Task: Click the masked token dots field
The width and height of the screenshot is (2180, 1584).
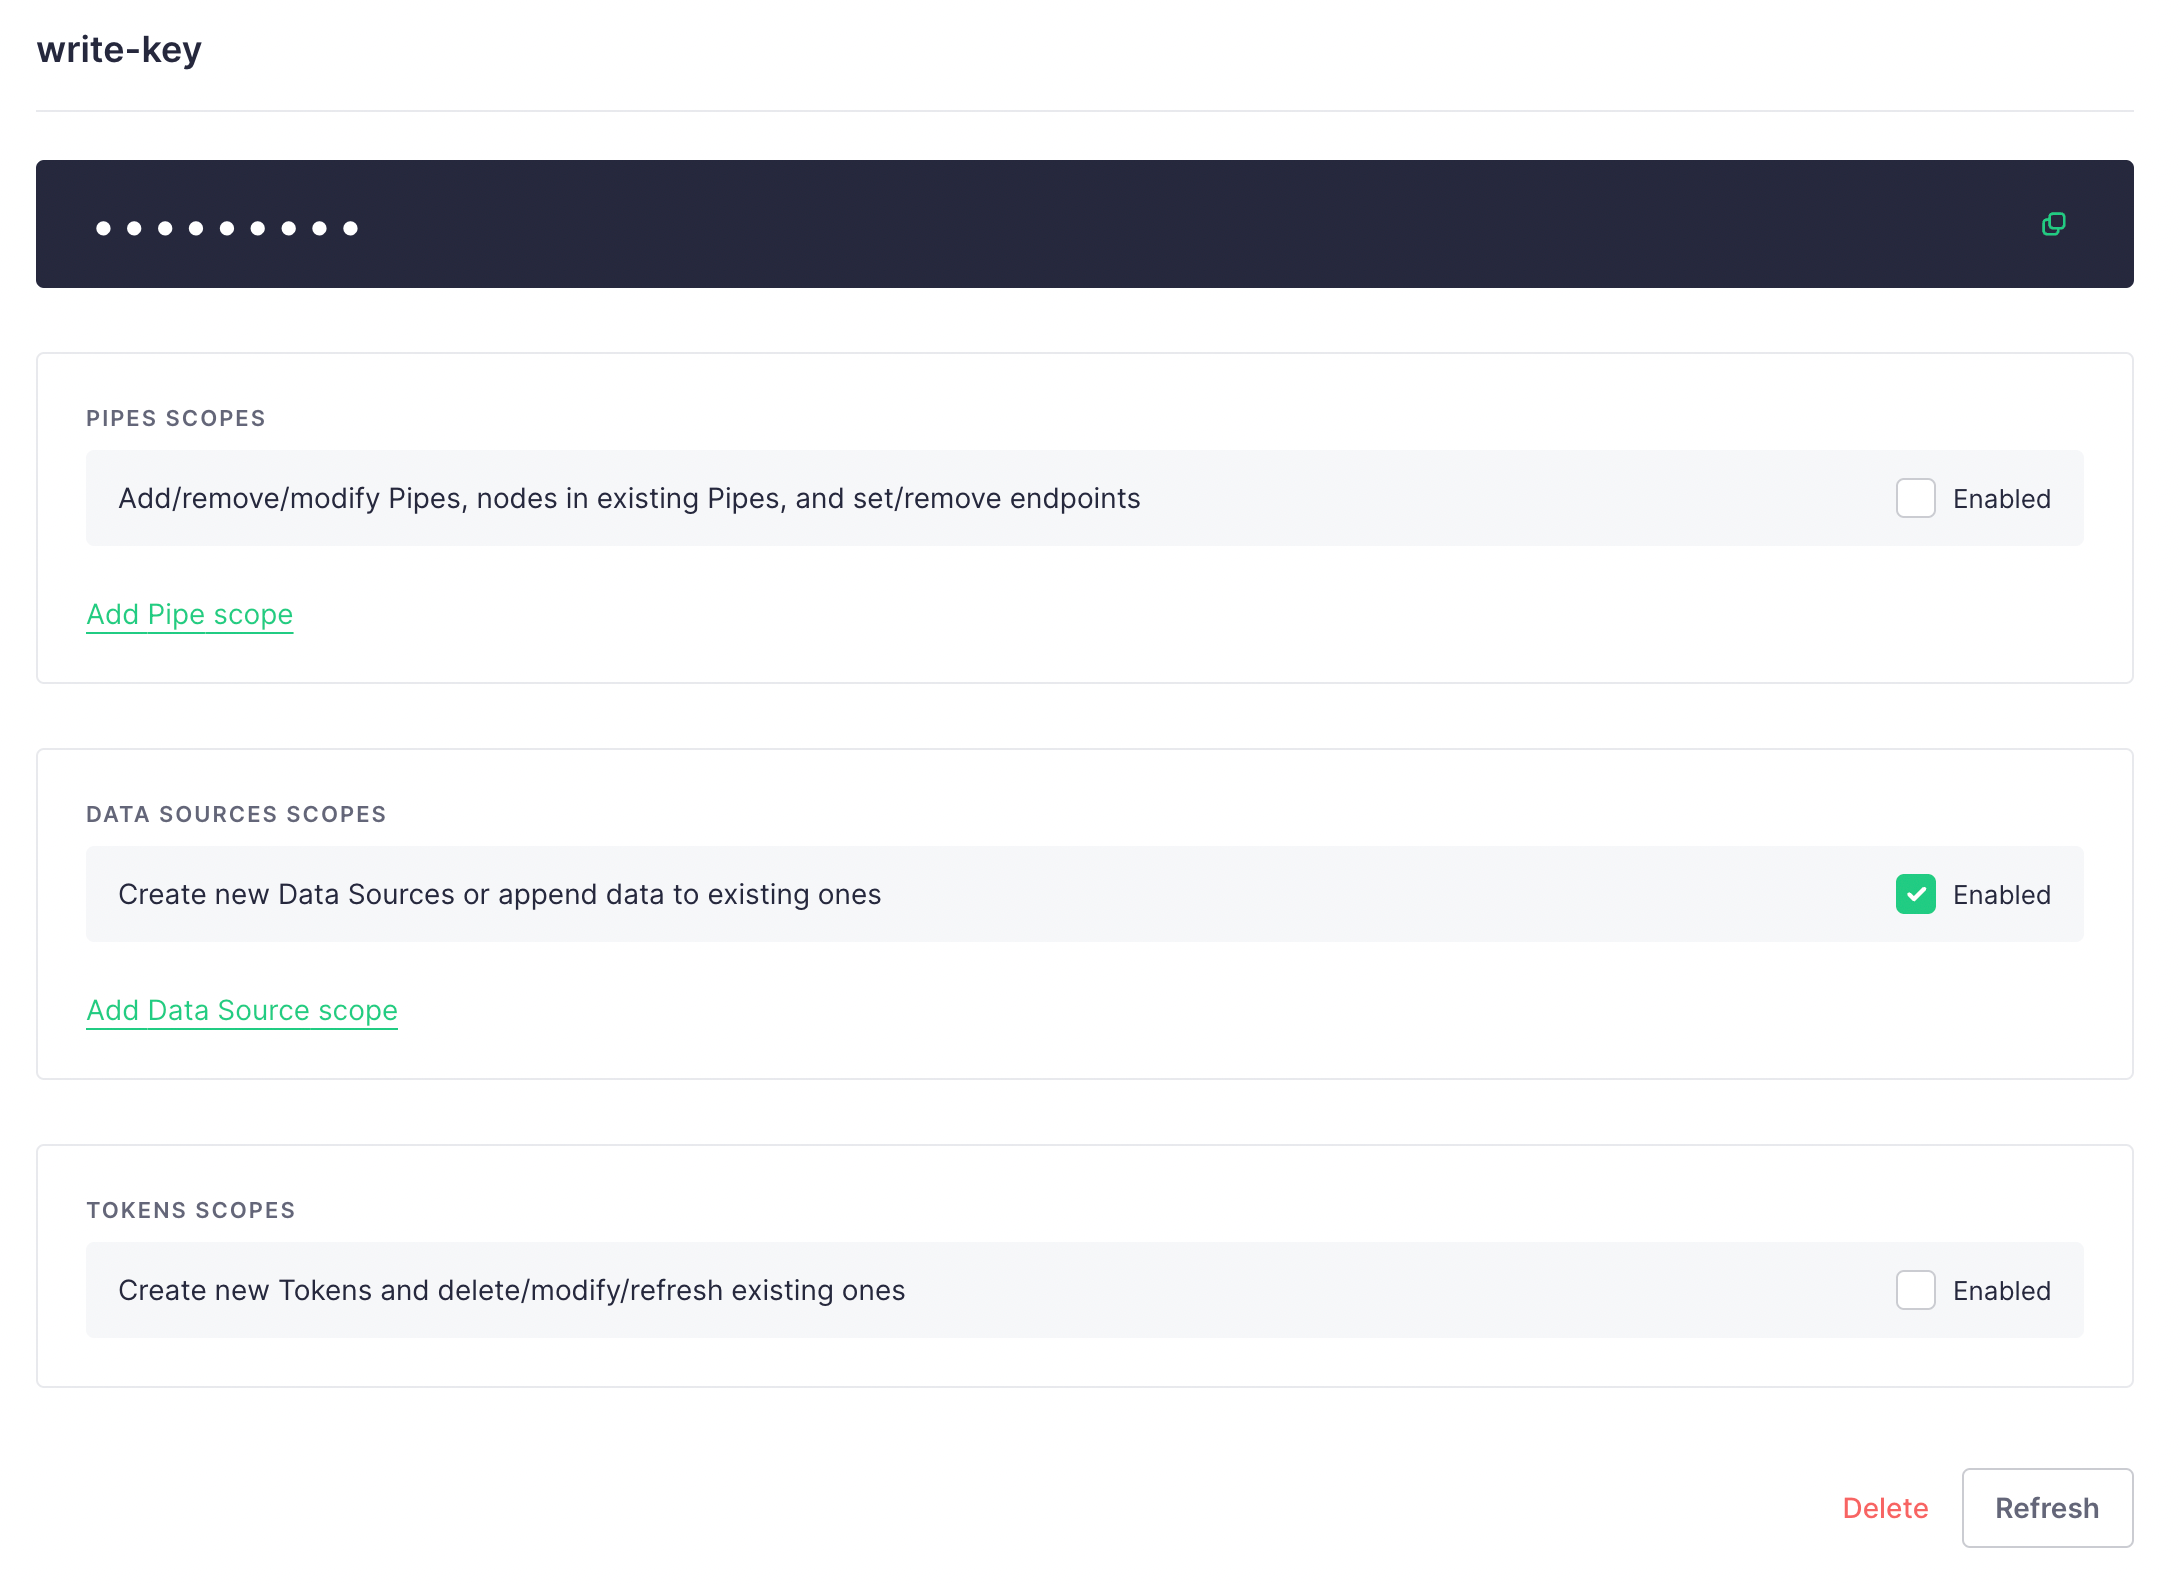Action: coord(227,228)
